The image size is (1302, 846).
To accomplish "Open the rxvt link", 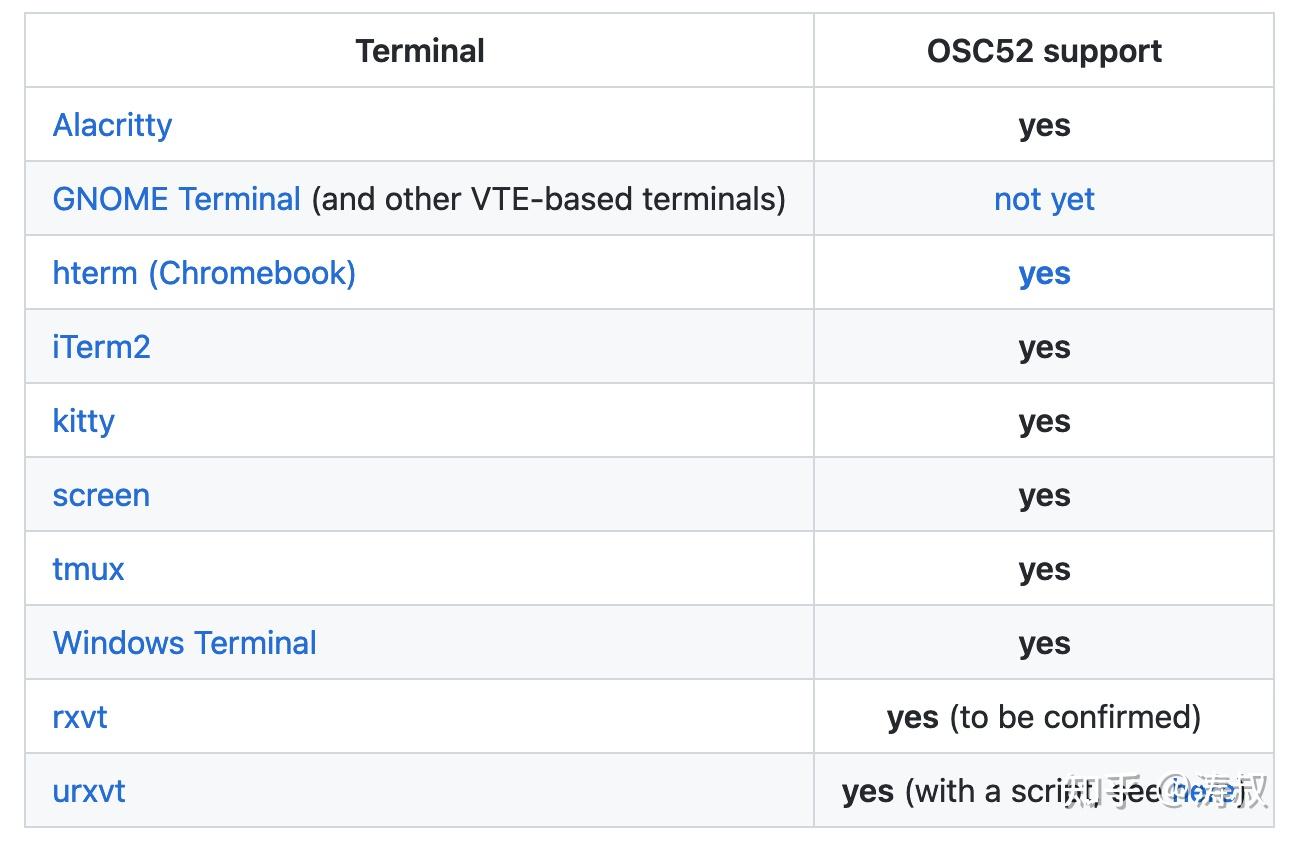I will coord(79,717).
